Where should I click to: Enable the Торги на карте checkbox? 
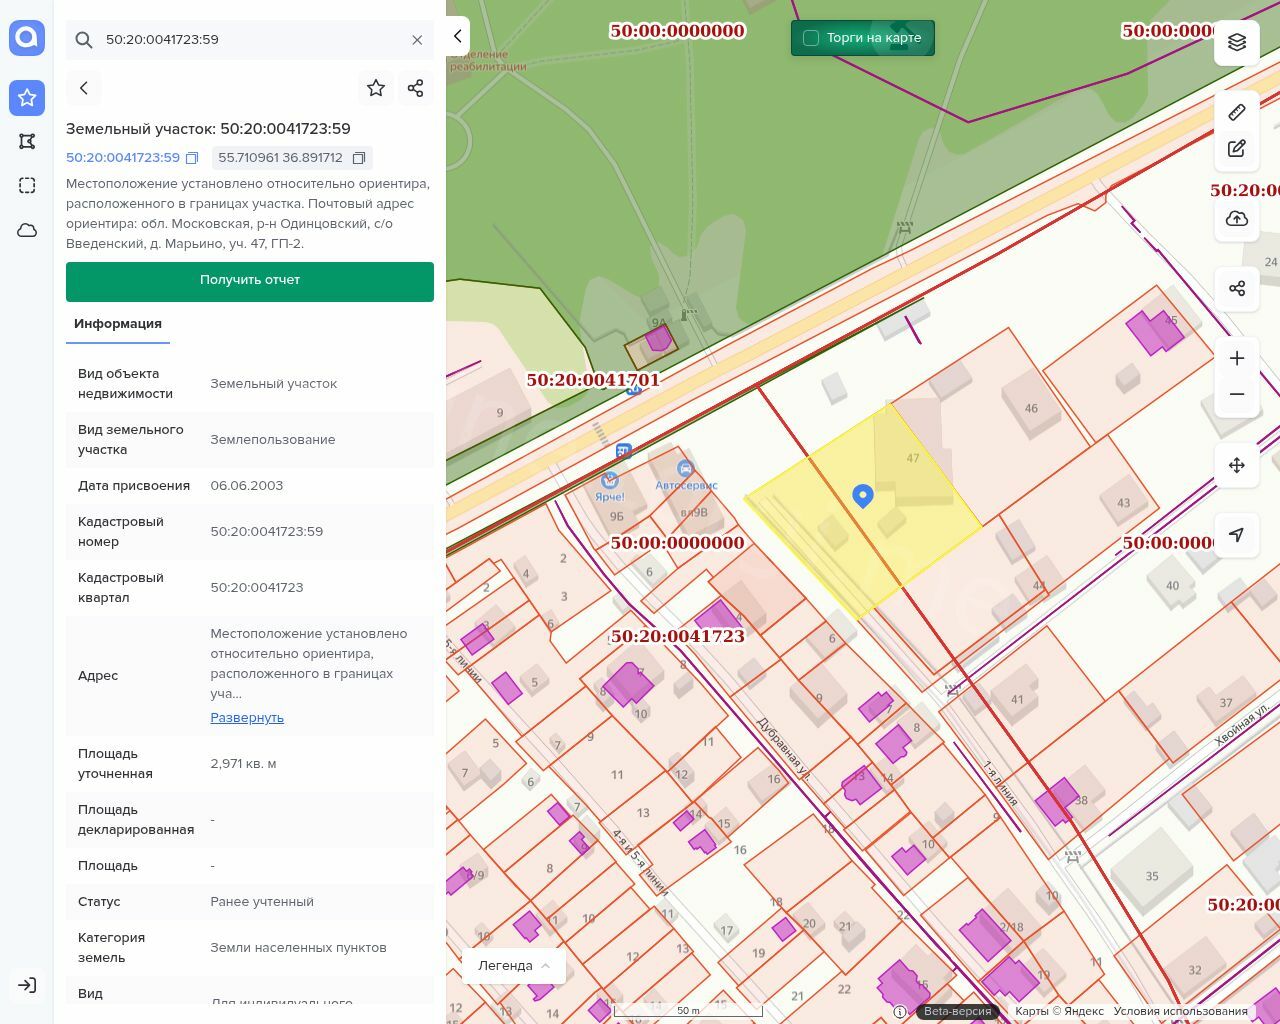tap(811, 38)
